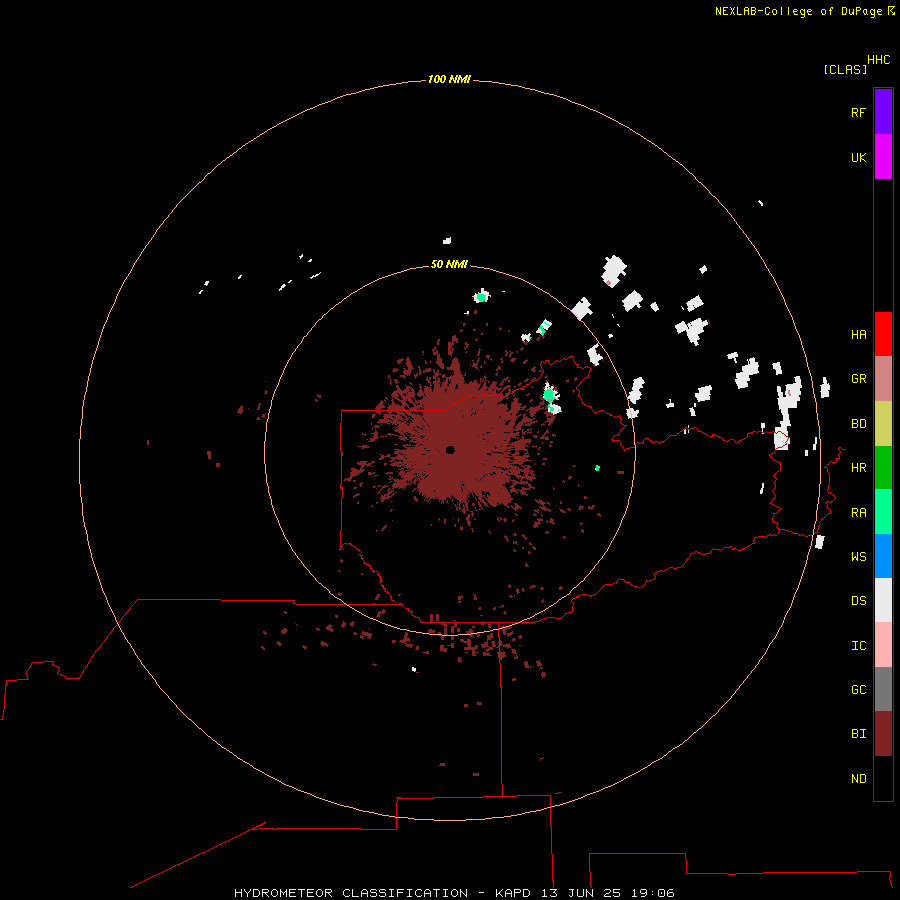Click the green rain echo near 50 NMI label

pyautogui.click(x=481, y=297)
